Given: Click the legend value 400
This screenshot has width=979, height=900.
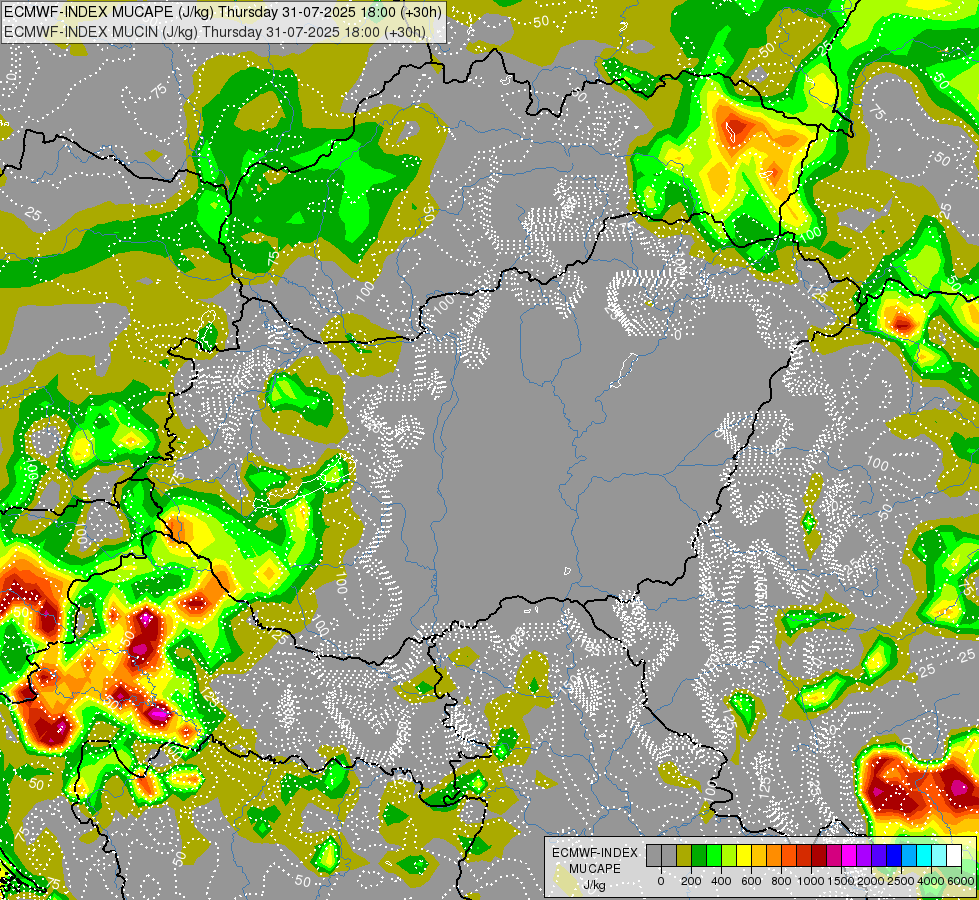Looking at the screenshot, I should [x=721, y=881].
